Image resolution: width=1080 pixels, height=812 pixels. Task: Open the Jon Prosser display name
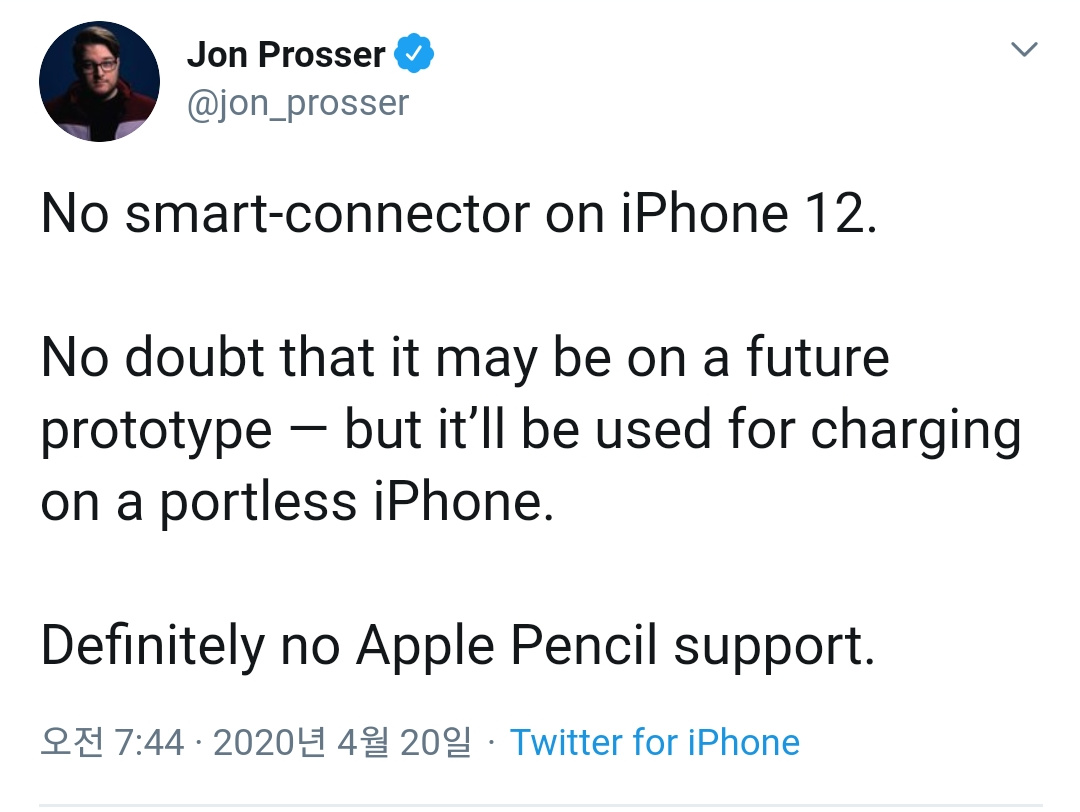(286, 54)
